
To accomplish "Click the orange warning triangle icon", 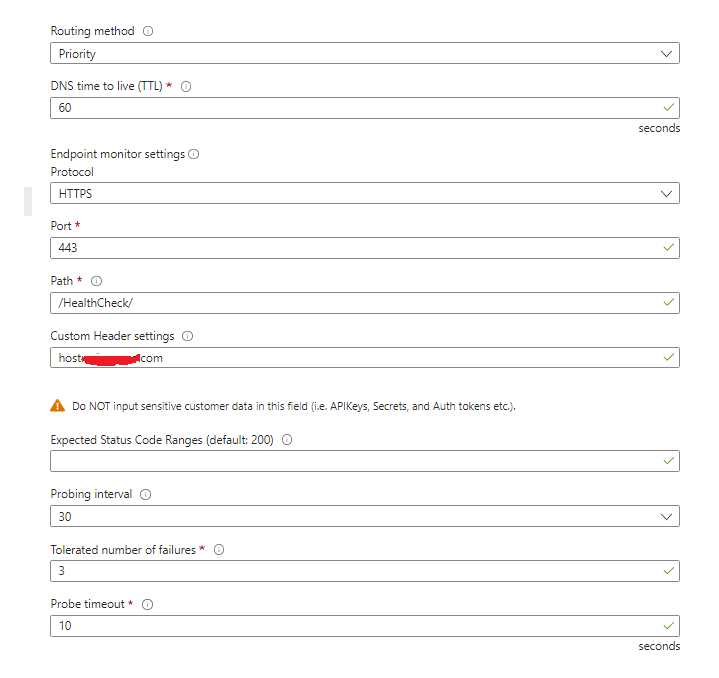I will (x=57, y=406).
